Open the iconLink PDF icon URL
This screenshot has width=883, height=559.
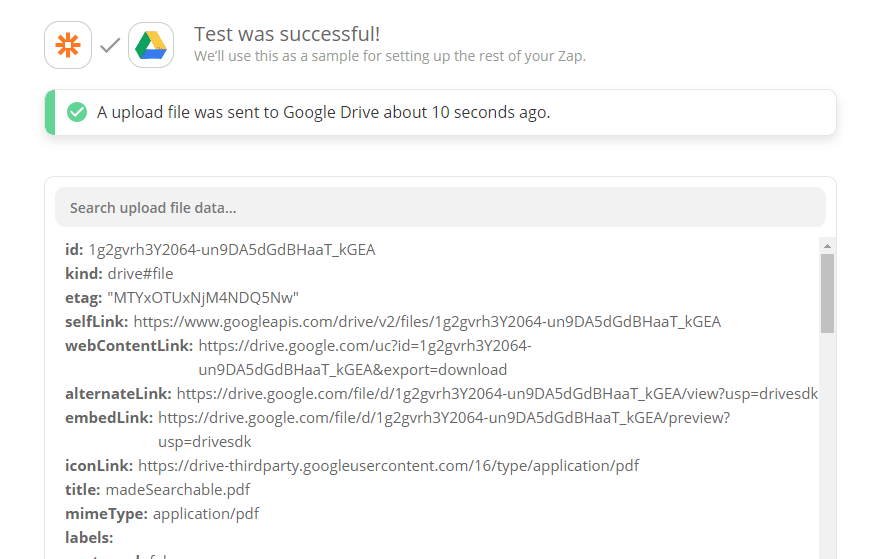[x=388, y=466]
